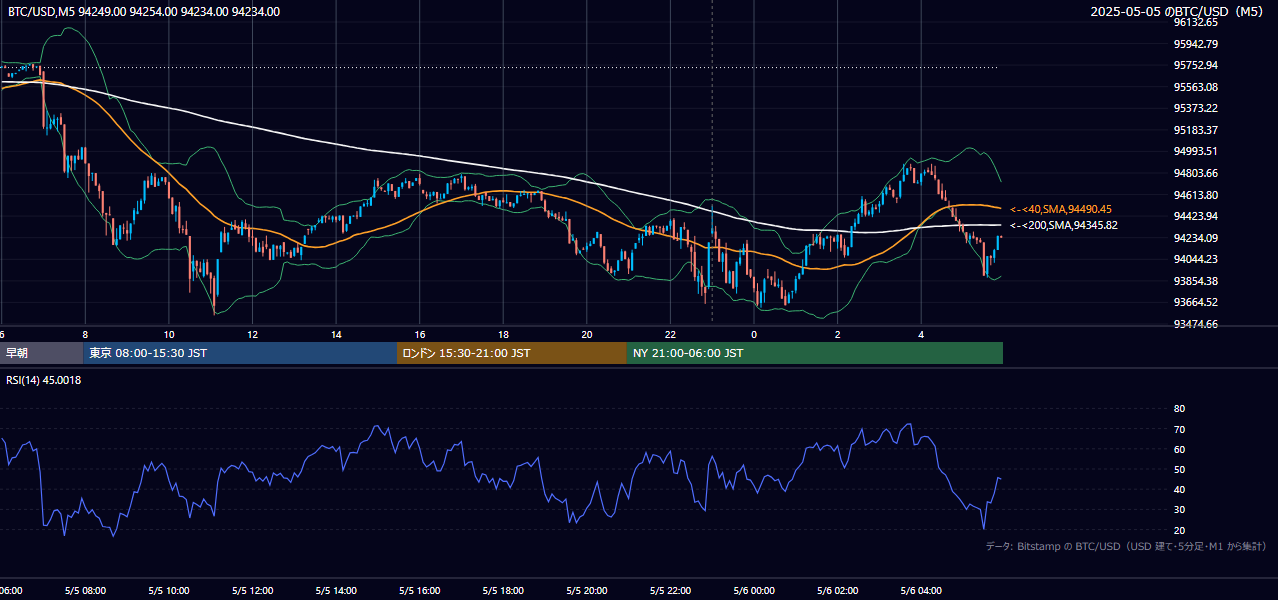Click the 5/5 10:00 date axis label

tap(169, 591)
